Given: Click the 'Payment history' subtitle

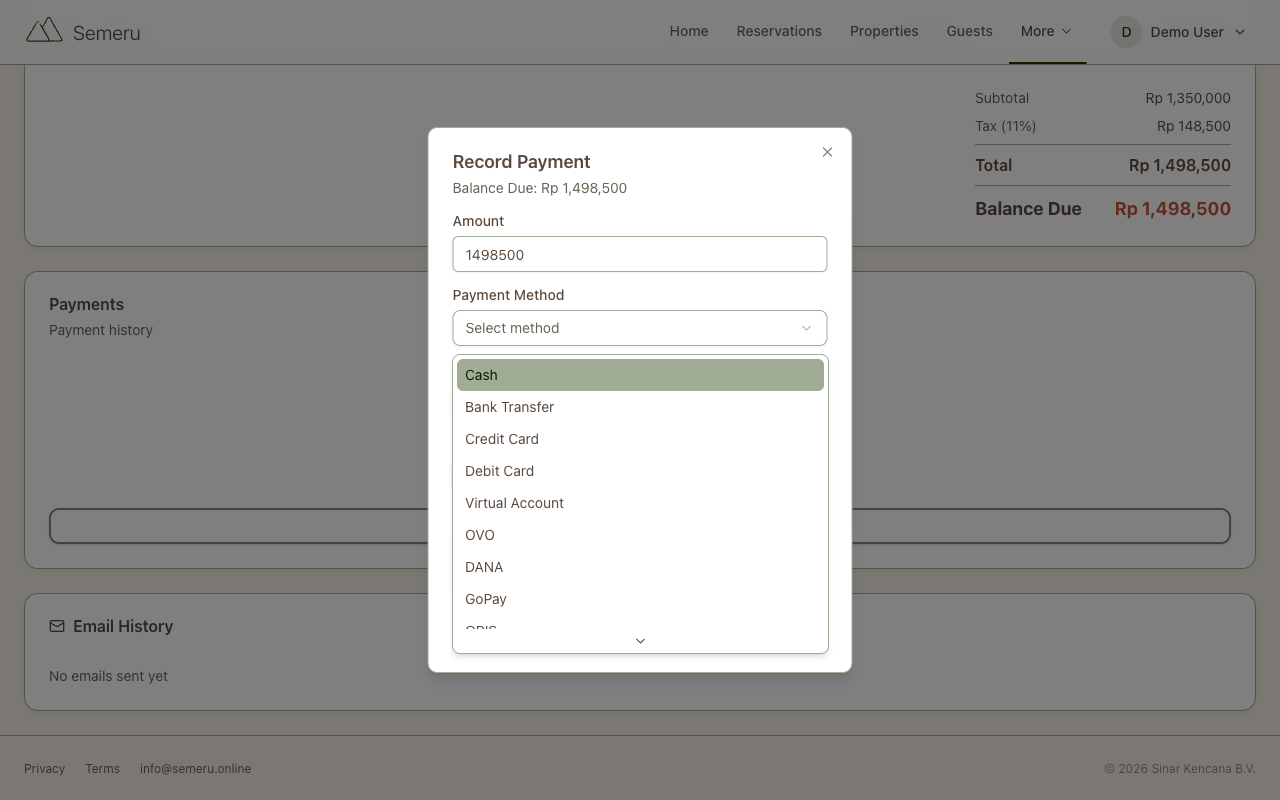Looking at the screenshot, I should click(101, 330).
